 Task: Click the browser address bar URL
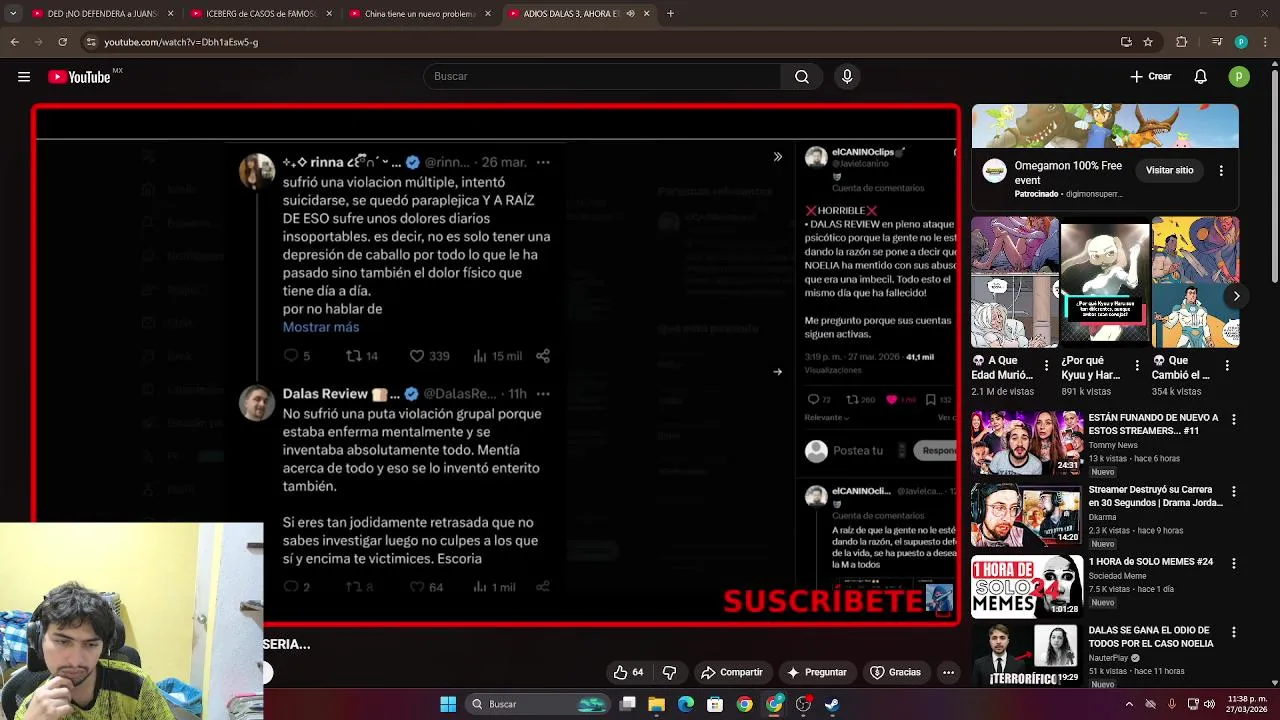[181, 42]
